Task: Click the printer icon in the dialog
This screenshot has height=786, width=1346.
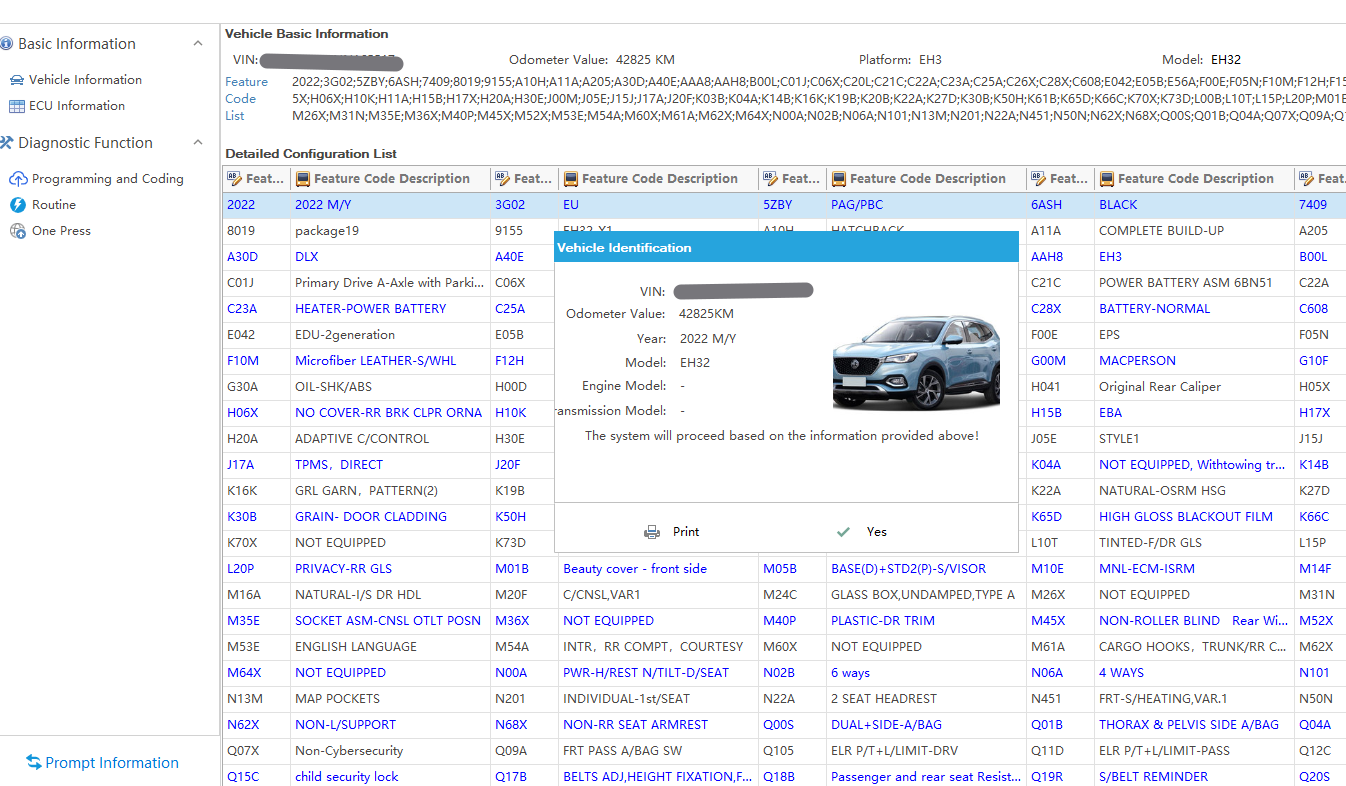Action: pyautogui.click(x=652, y=532)
